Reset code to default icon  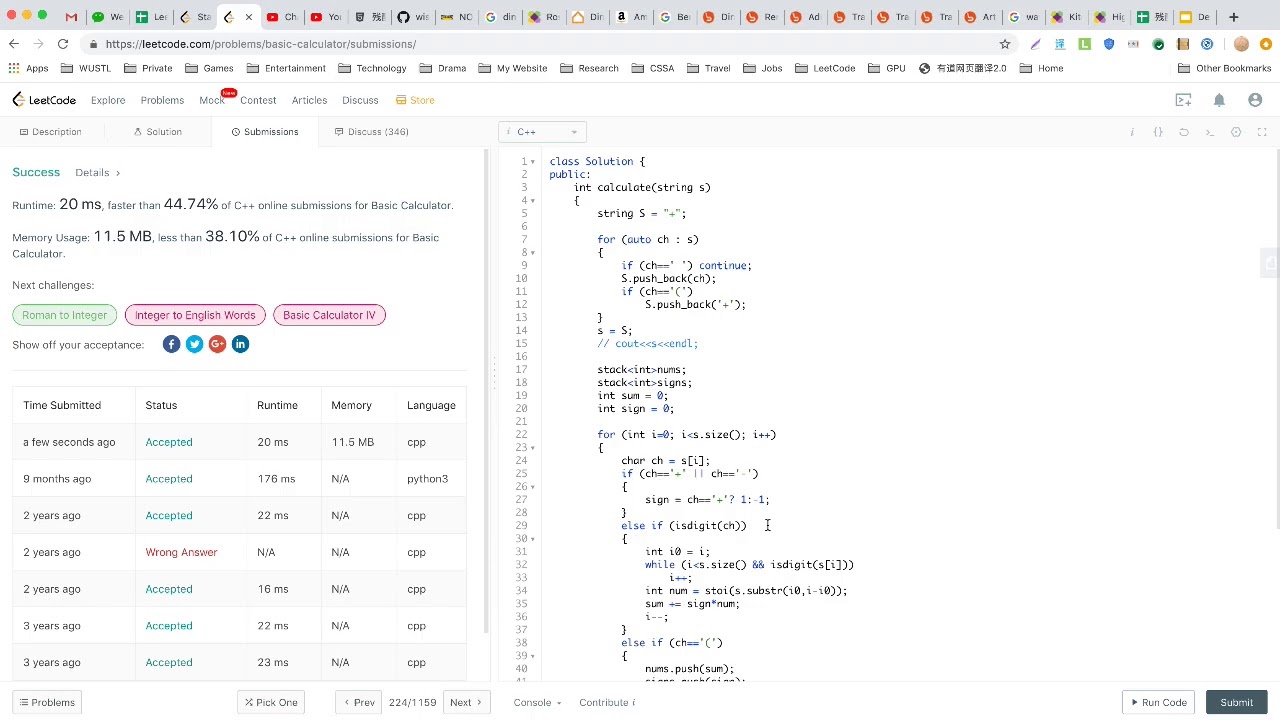[x=1184, y=132]
